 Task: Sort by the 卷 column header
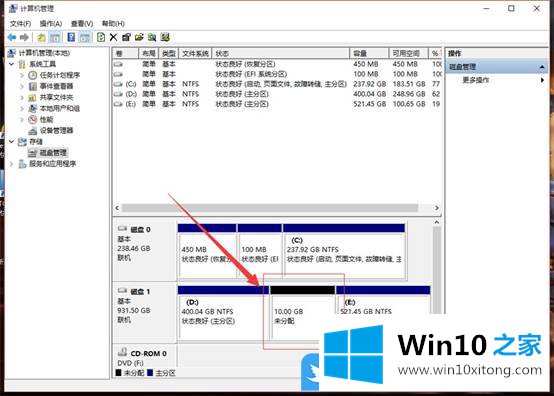coord(125,53)
